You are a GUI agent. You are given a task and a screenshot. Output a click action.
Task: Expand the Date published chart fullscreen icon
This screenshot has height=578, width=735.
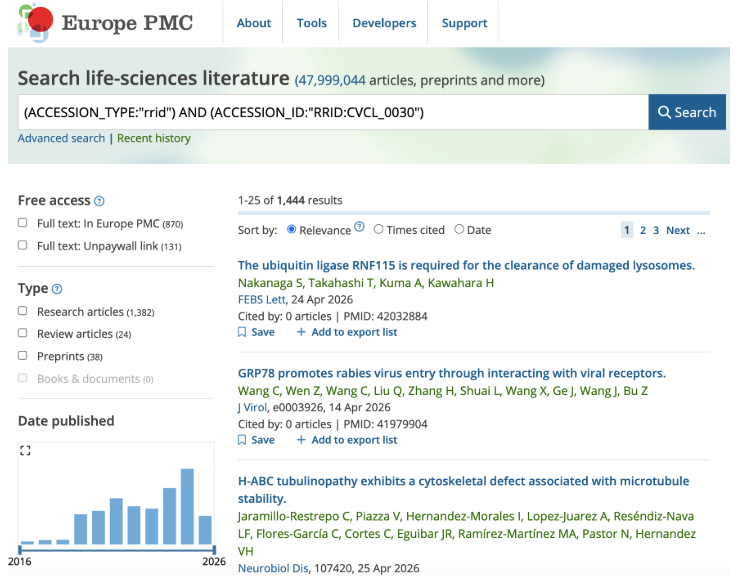(x=25, y=450)
